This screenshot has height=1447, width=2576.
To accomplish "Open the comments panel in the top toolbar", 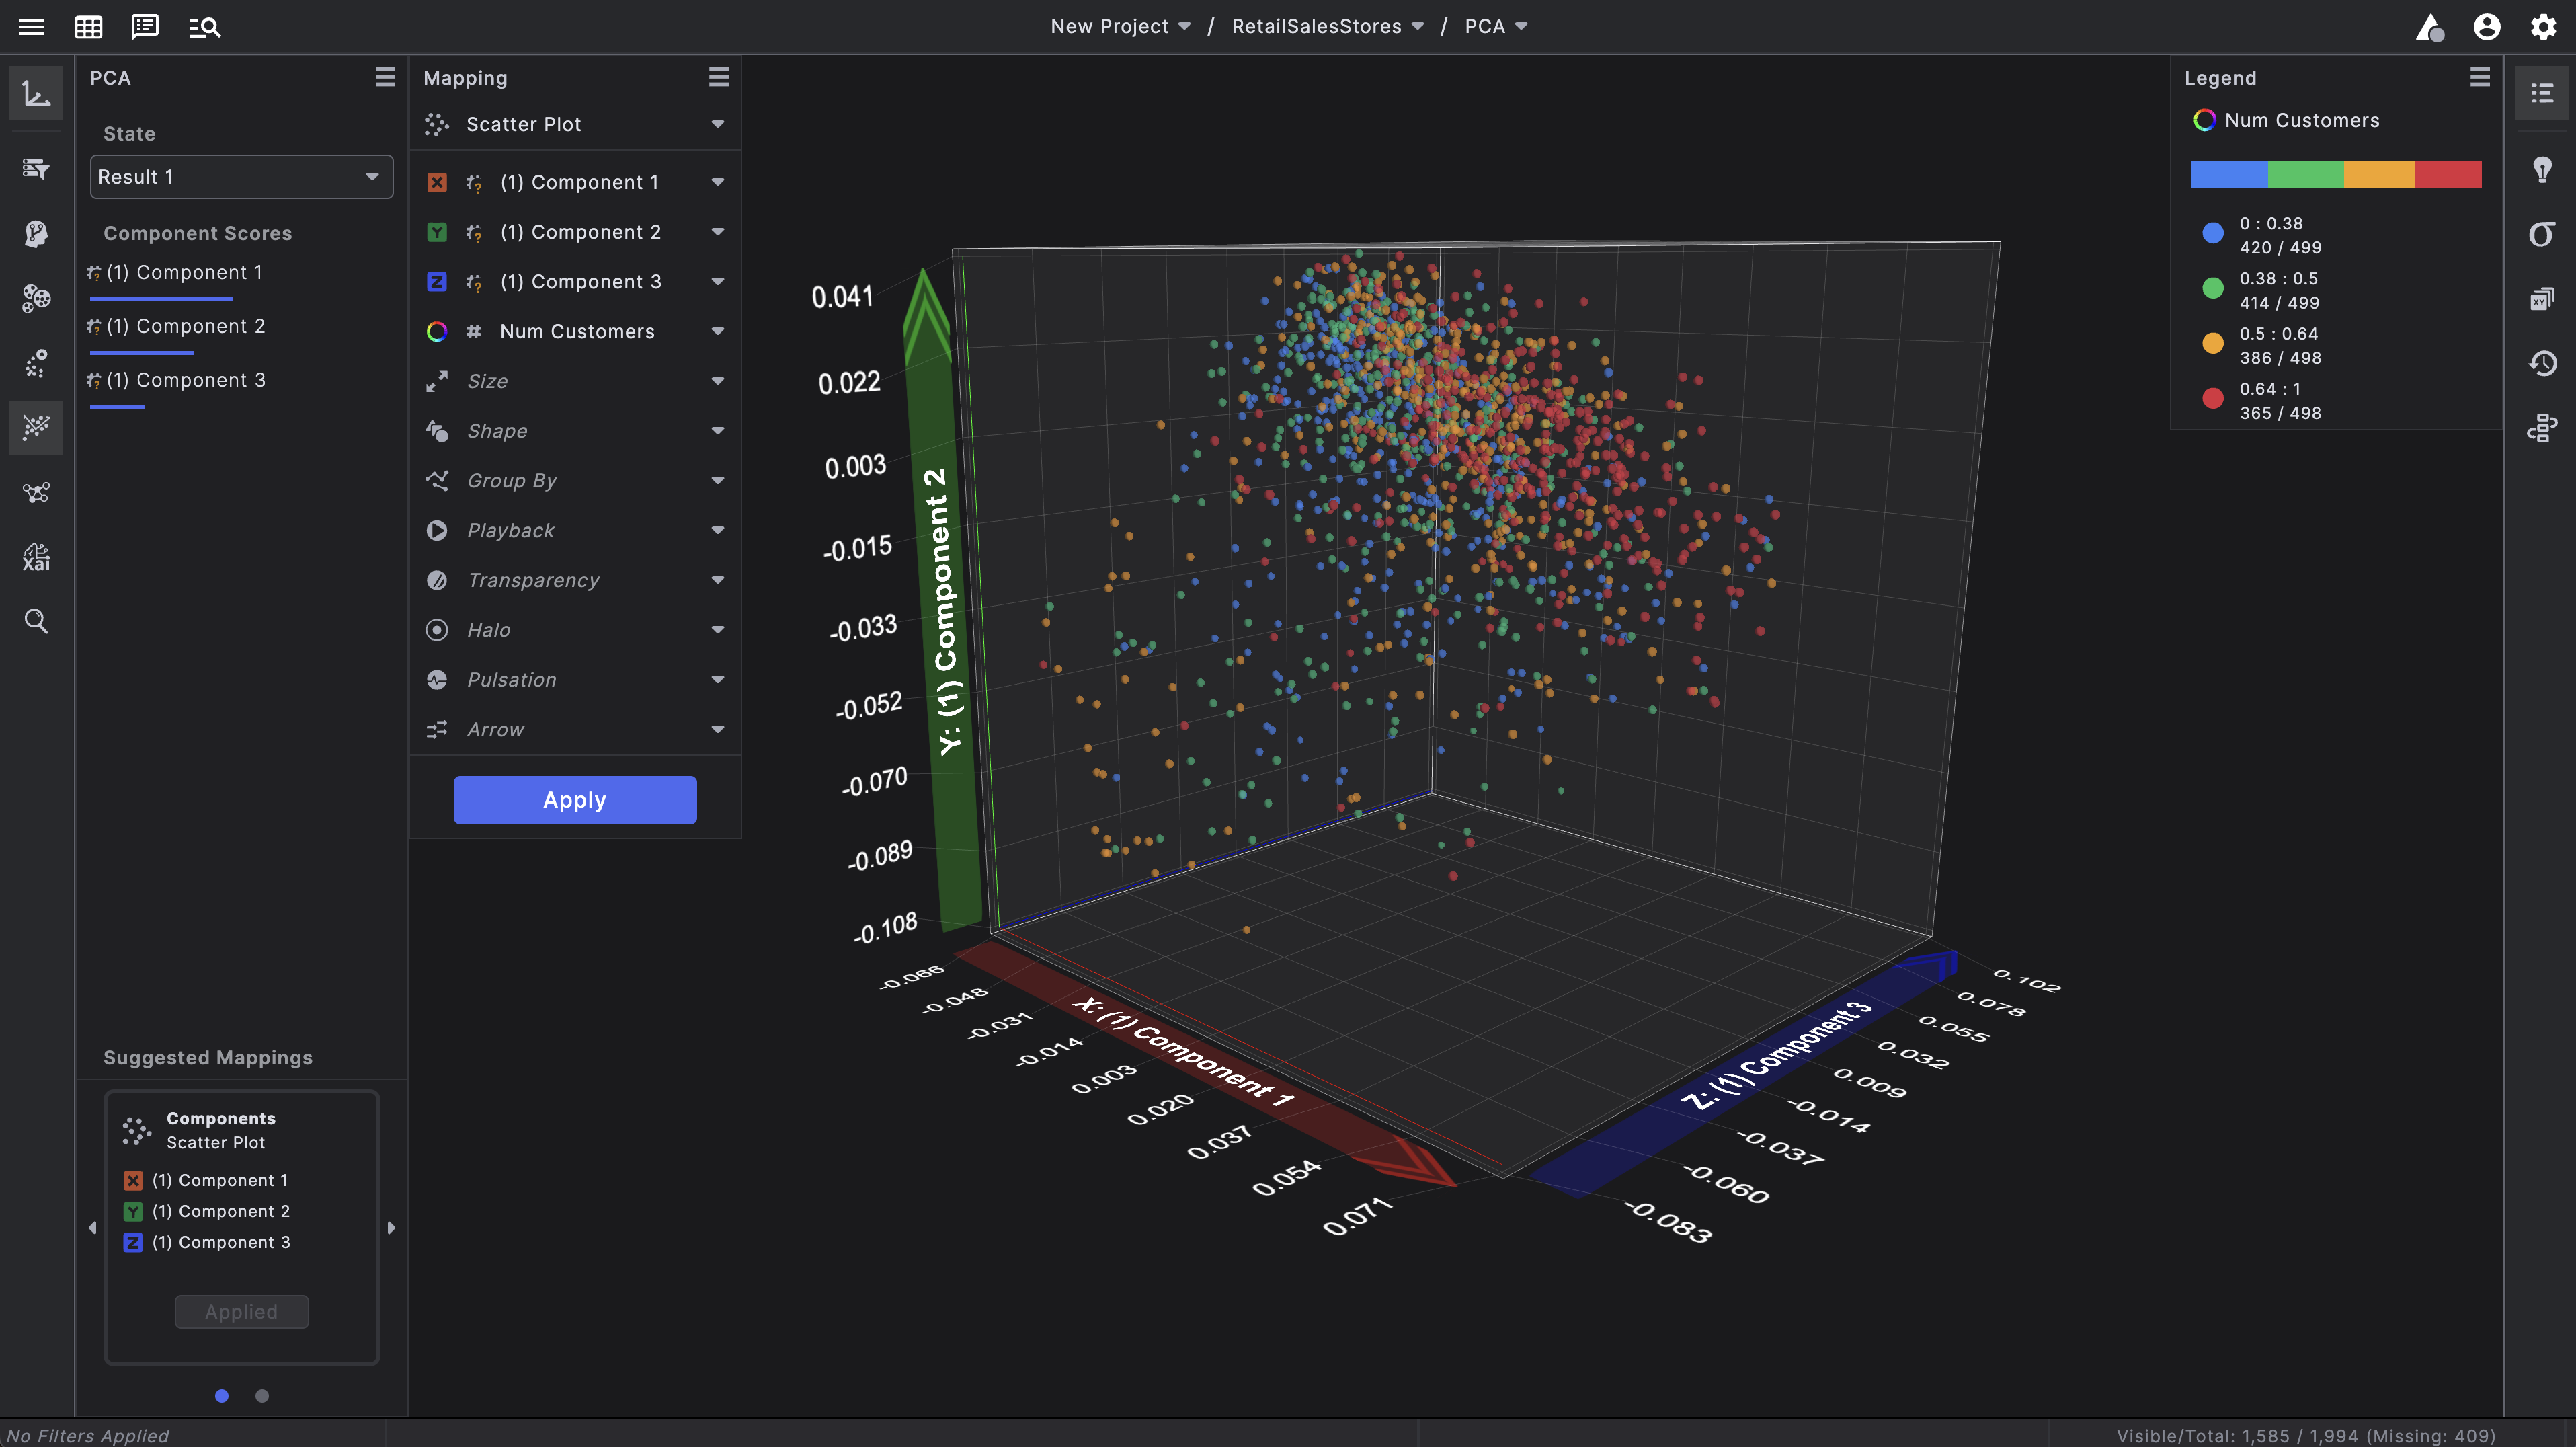I will 145,27.
